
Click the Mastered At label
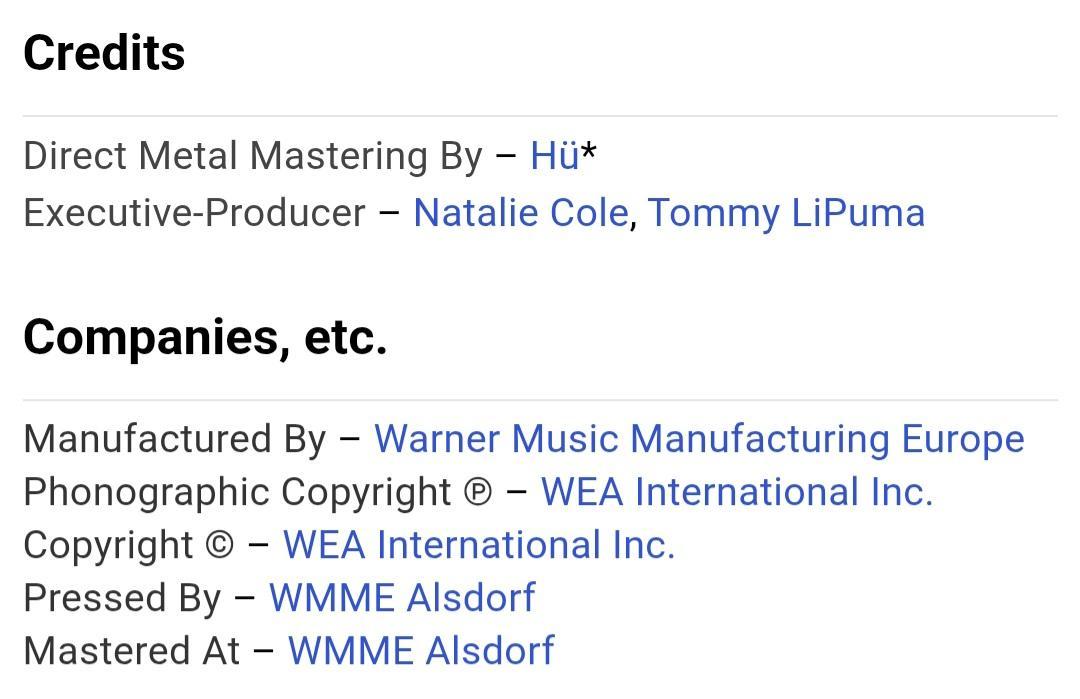(x=132, y=651)
